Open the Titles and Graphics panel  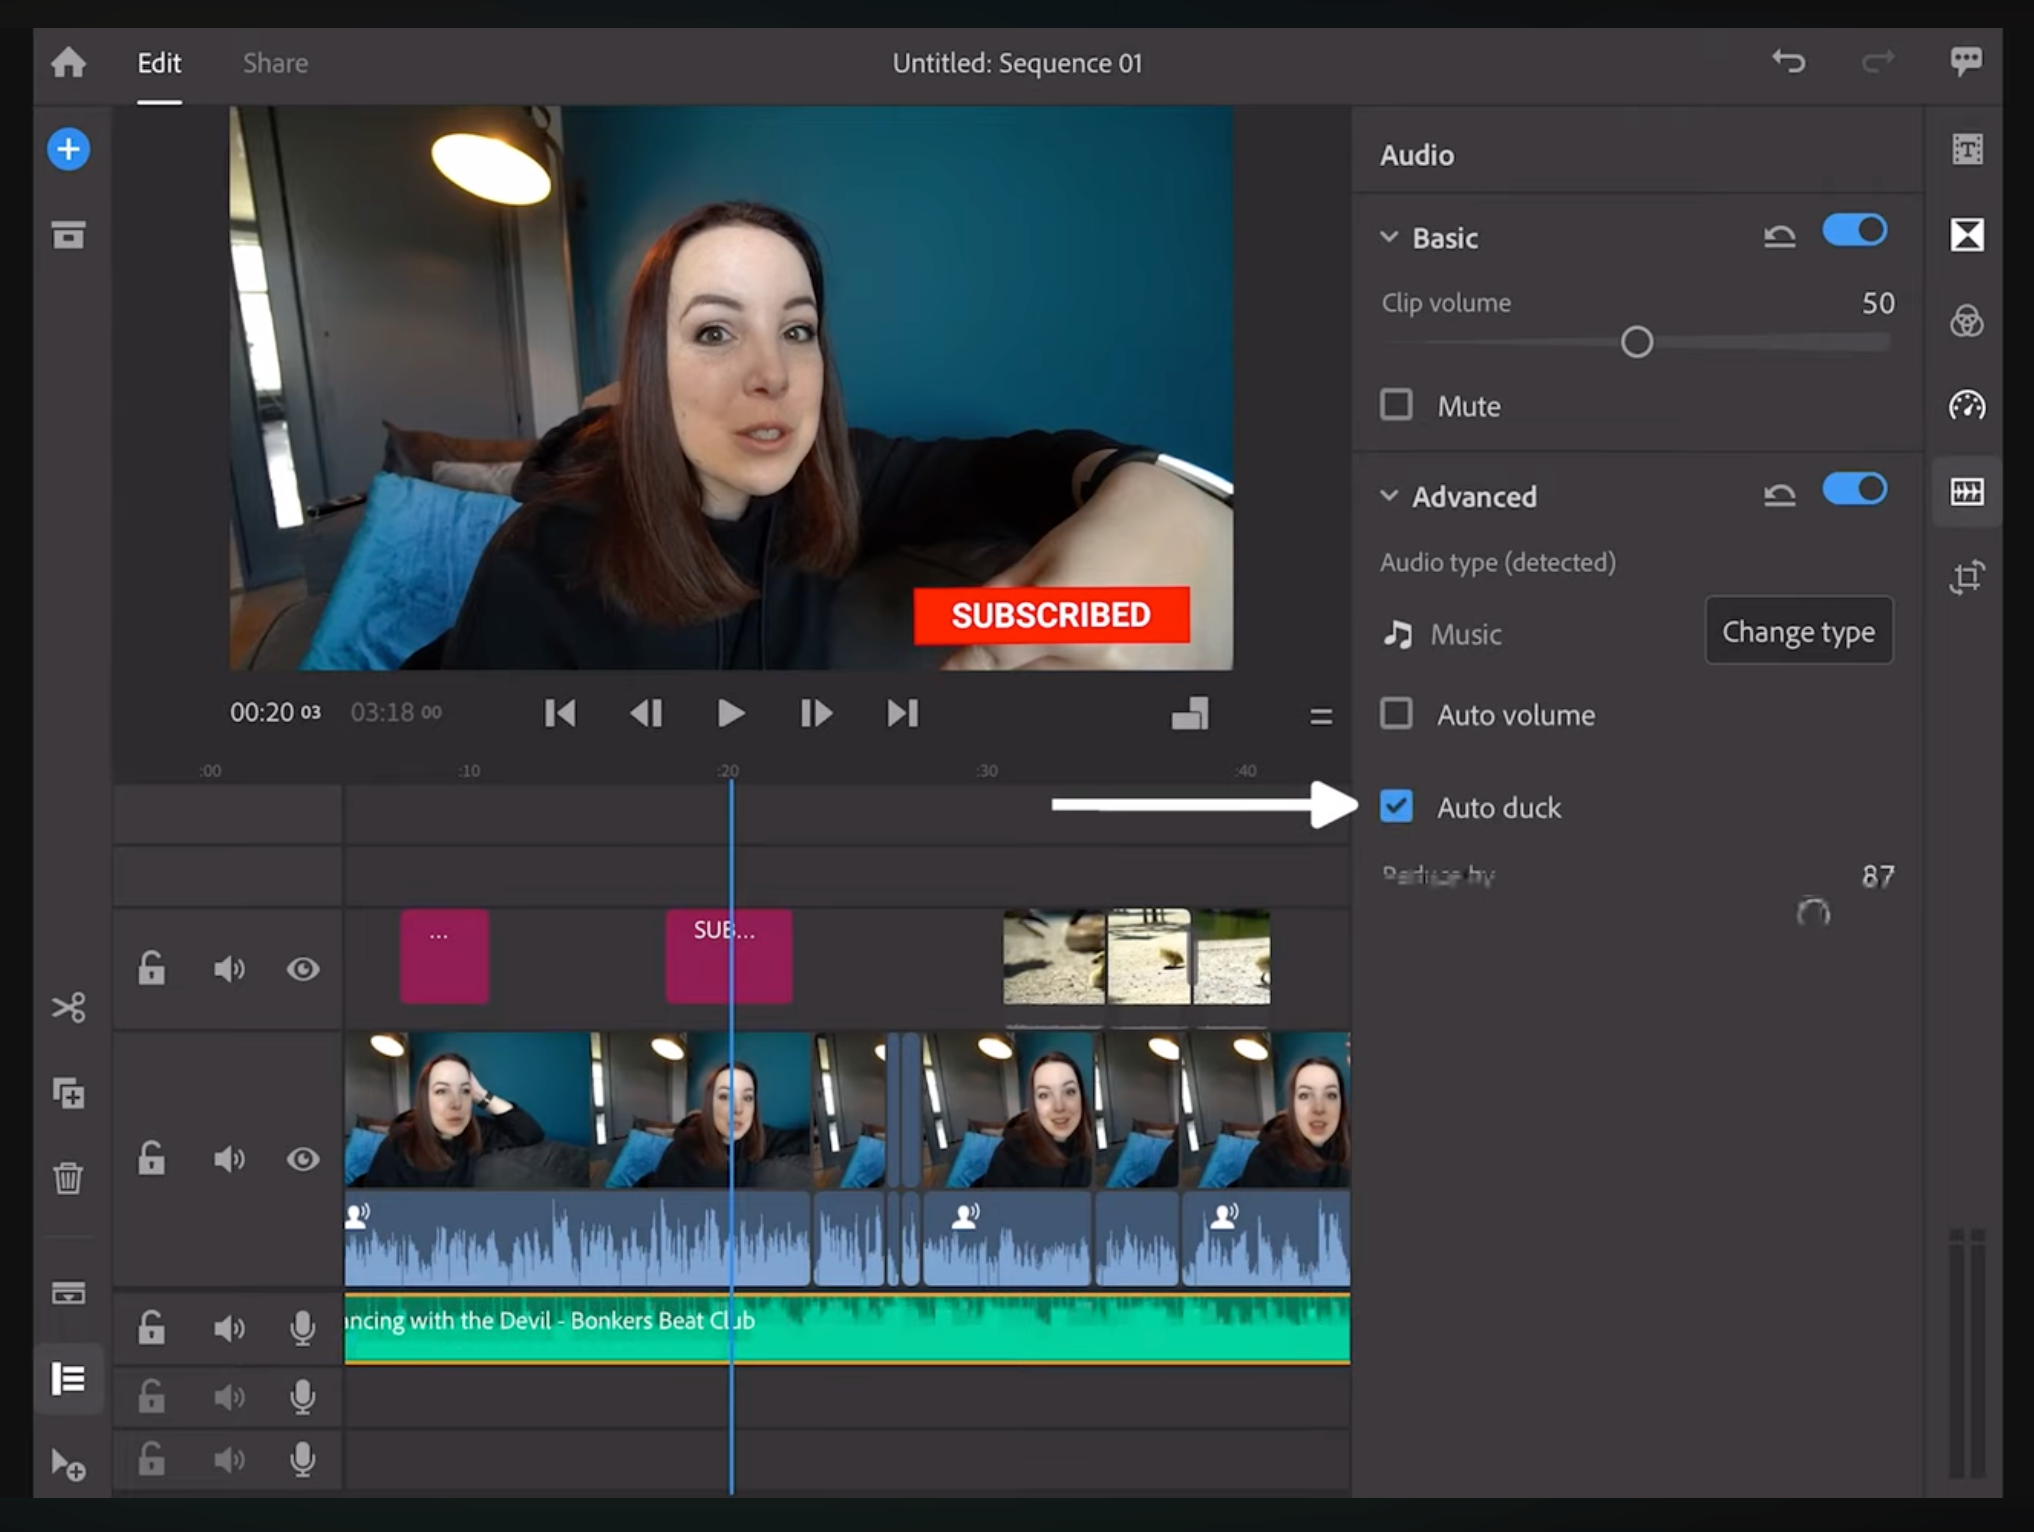click(x=1966, y=148)
